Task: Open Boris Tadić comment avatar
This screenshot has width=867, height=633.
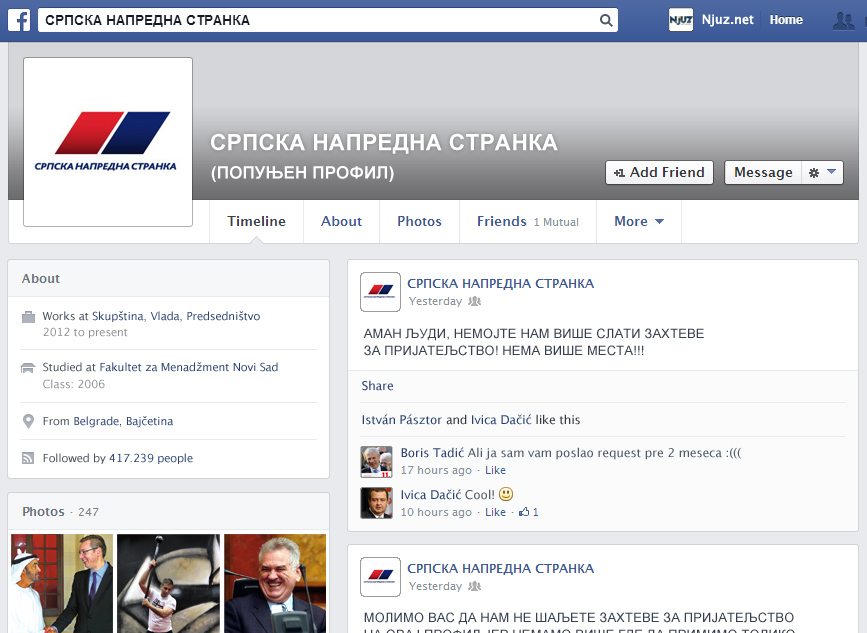Action: click(x=377, y=462)
